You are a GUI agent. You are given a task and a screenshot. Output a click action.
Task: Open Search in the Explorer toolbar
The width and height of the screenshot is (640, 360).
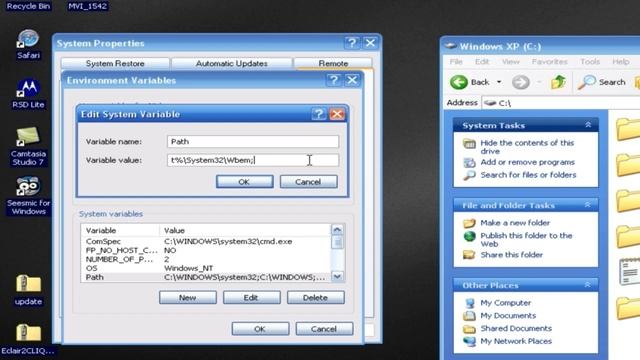click(x=602, y=82)
